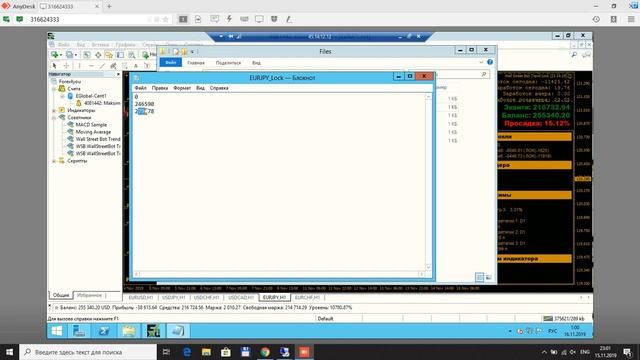Switch to USDCAD,H1 chart tab
Image resolution: width=640 pixels, height=360 pixels.
[x=241, y=297]
